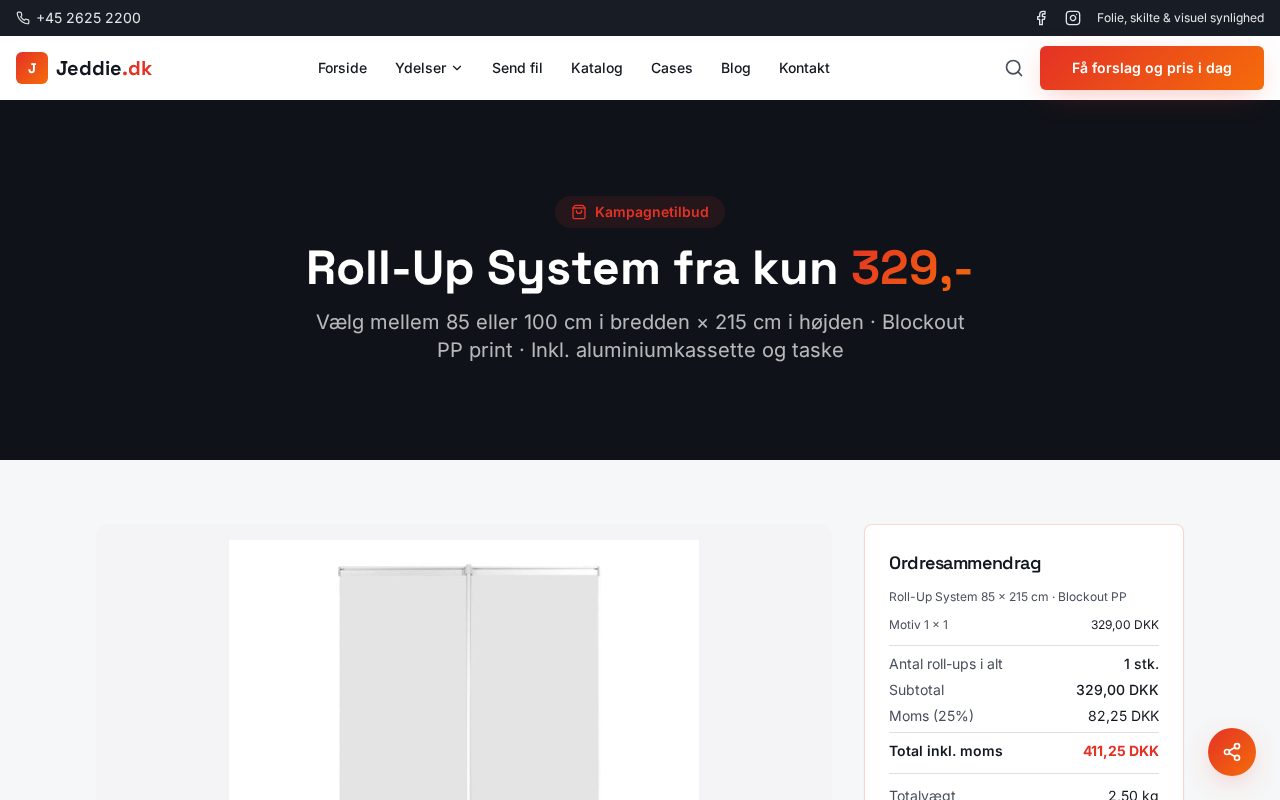Screen dimensions: 1280x800
Task: Open the Ydelser chevron arrow
Action: click(457, 68)
